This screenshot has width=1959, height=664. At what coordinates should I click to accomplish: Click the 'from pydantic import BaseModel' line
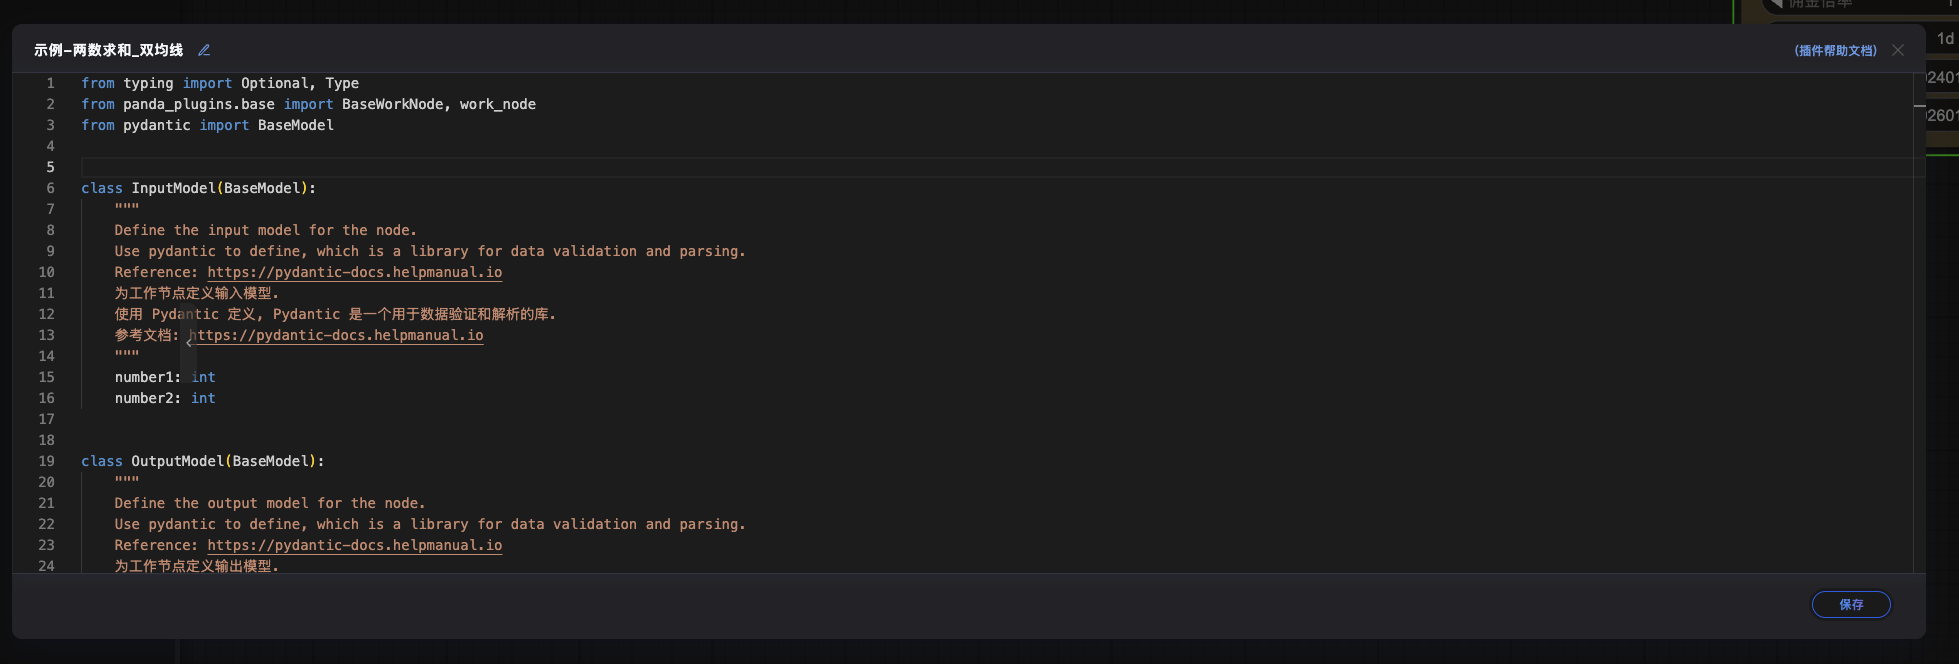pos(207,125)
